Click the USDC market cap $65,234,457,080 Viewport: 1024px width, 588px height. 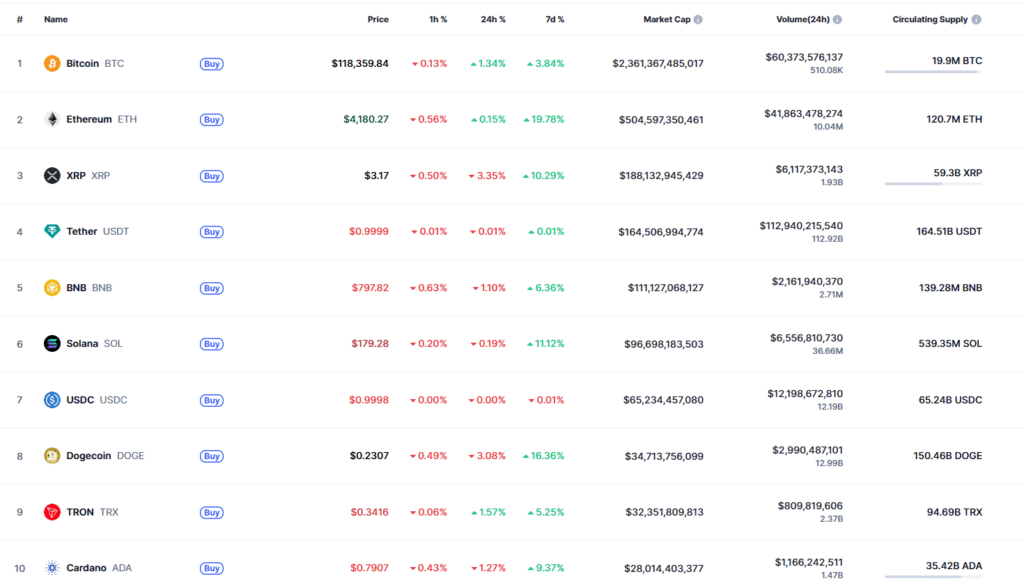(x=663, y=400)
